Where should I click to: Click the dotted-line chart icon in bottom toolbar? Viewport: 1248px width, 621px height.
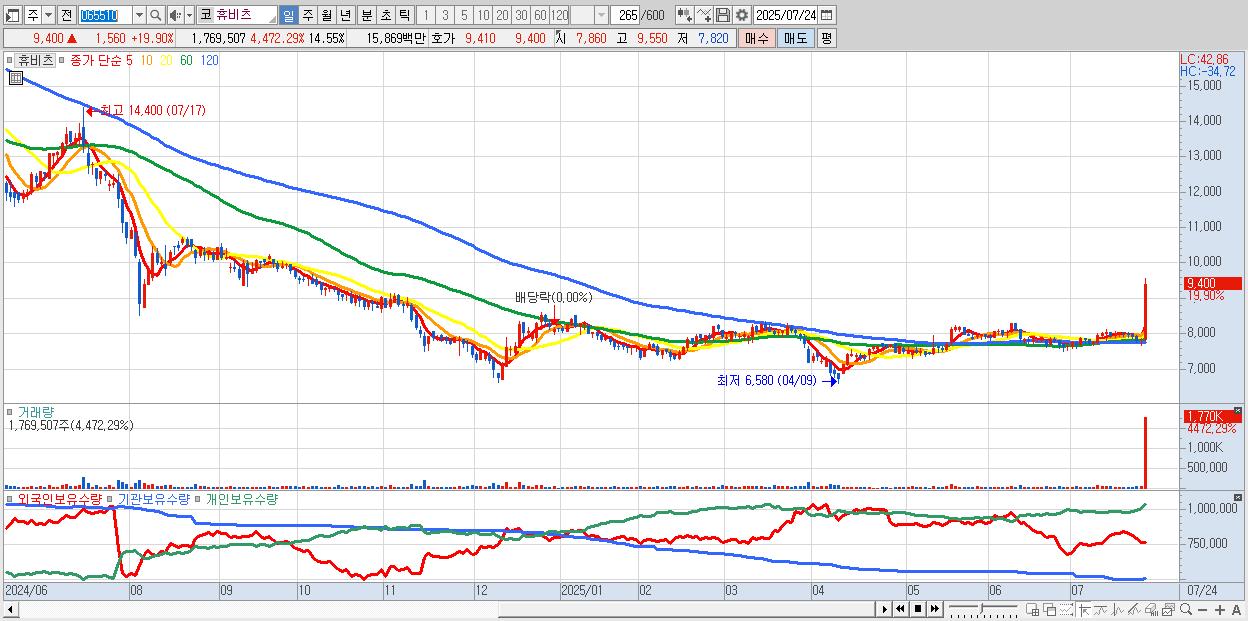coord(1066,608)
